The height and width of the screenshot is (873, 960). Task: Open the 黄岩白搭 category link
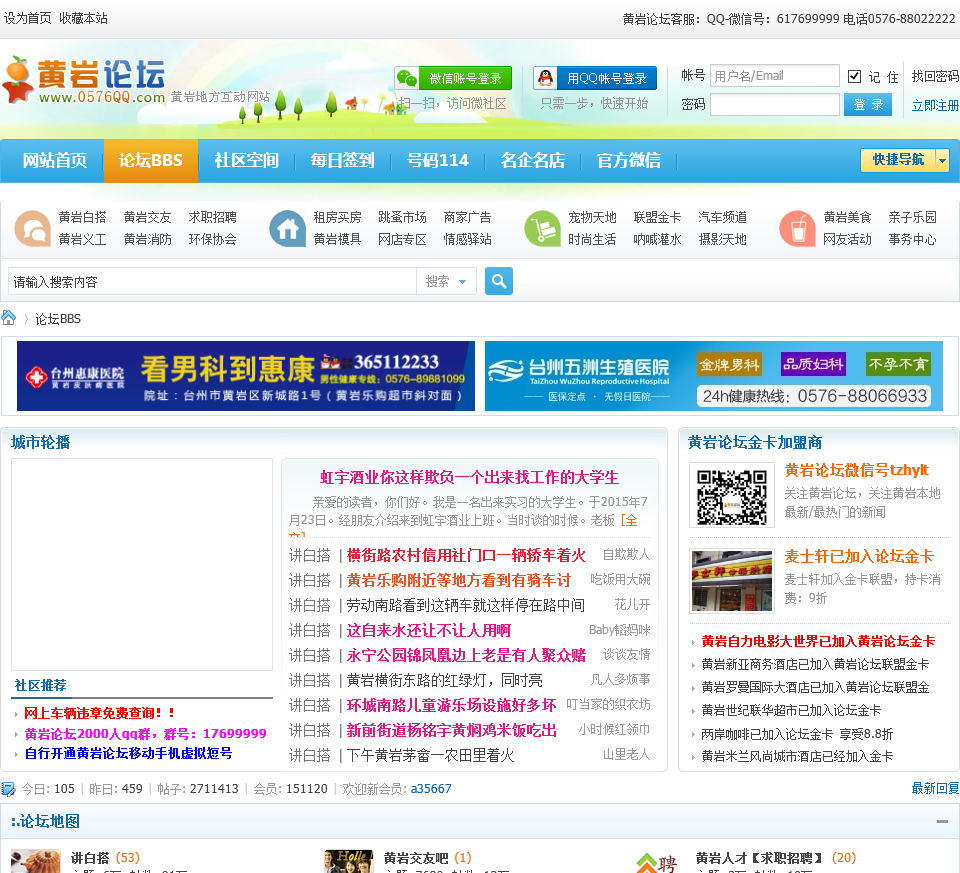[x=83, y=217]
